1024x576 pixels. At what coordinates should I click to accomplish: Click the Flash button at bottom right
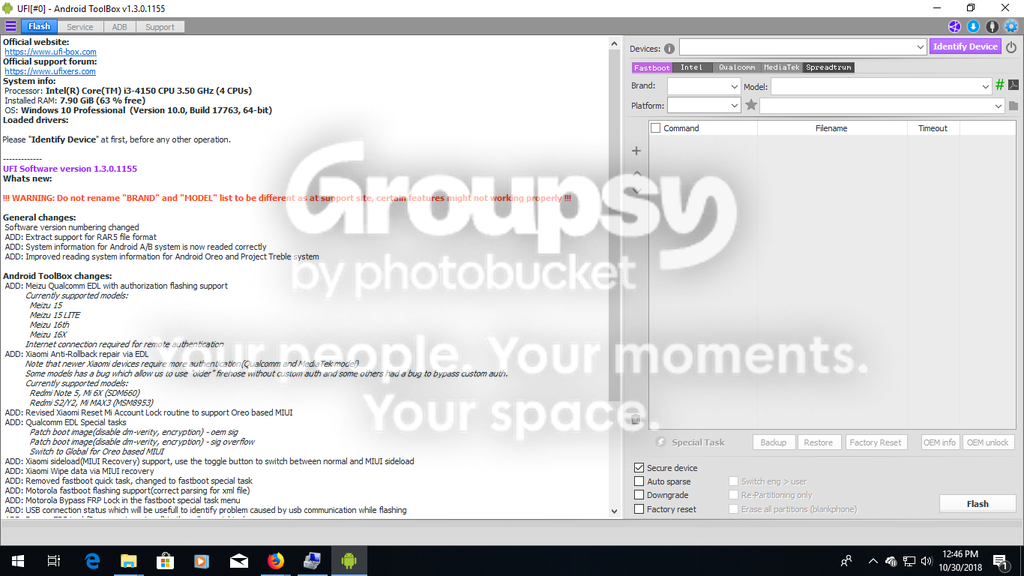(x=977, y=504)
